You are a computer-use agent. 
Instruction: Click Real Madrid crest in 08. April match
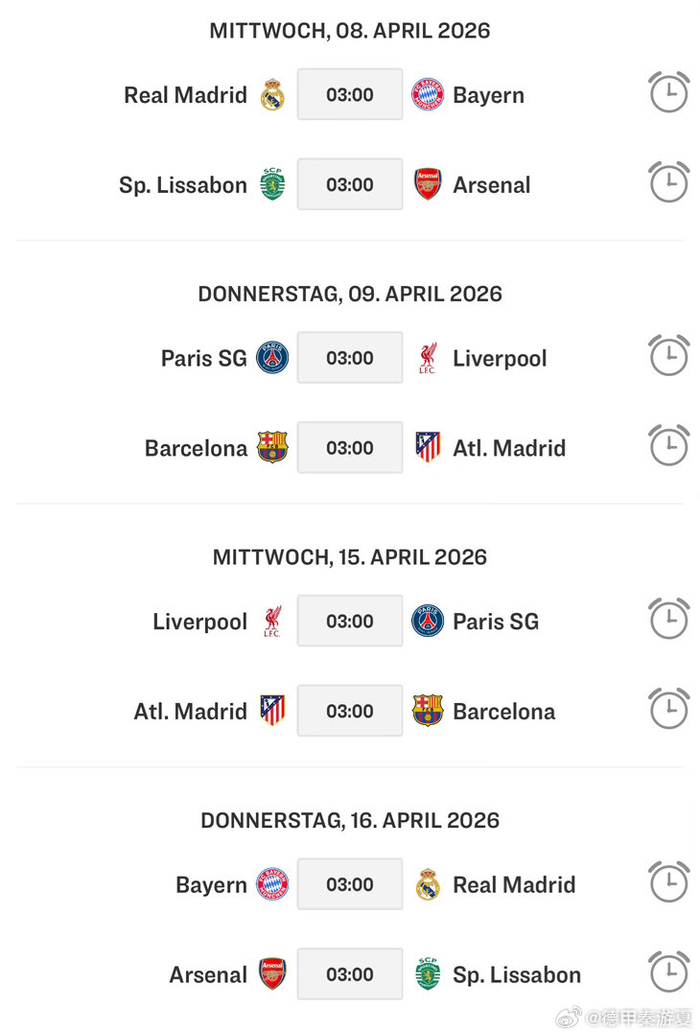click(x=272, y=95)
